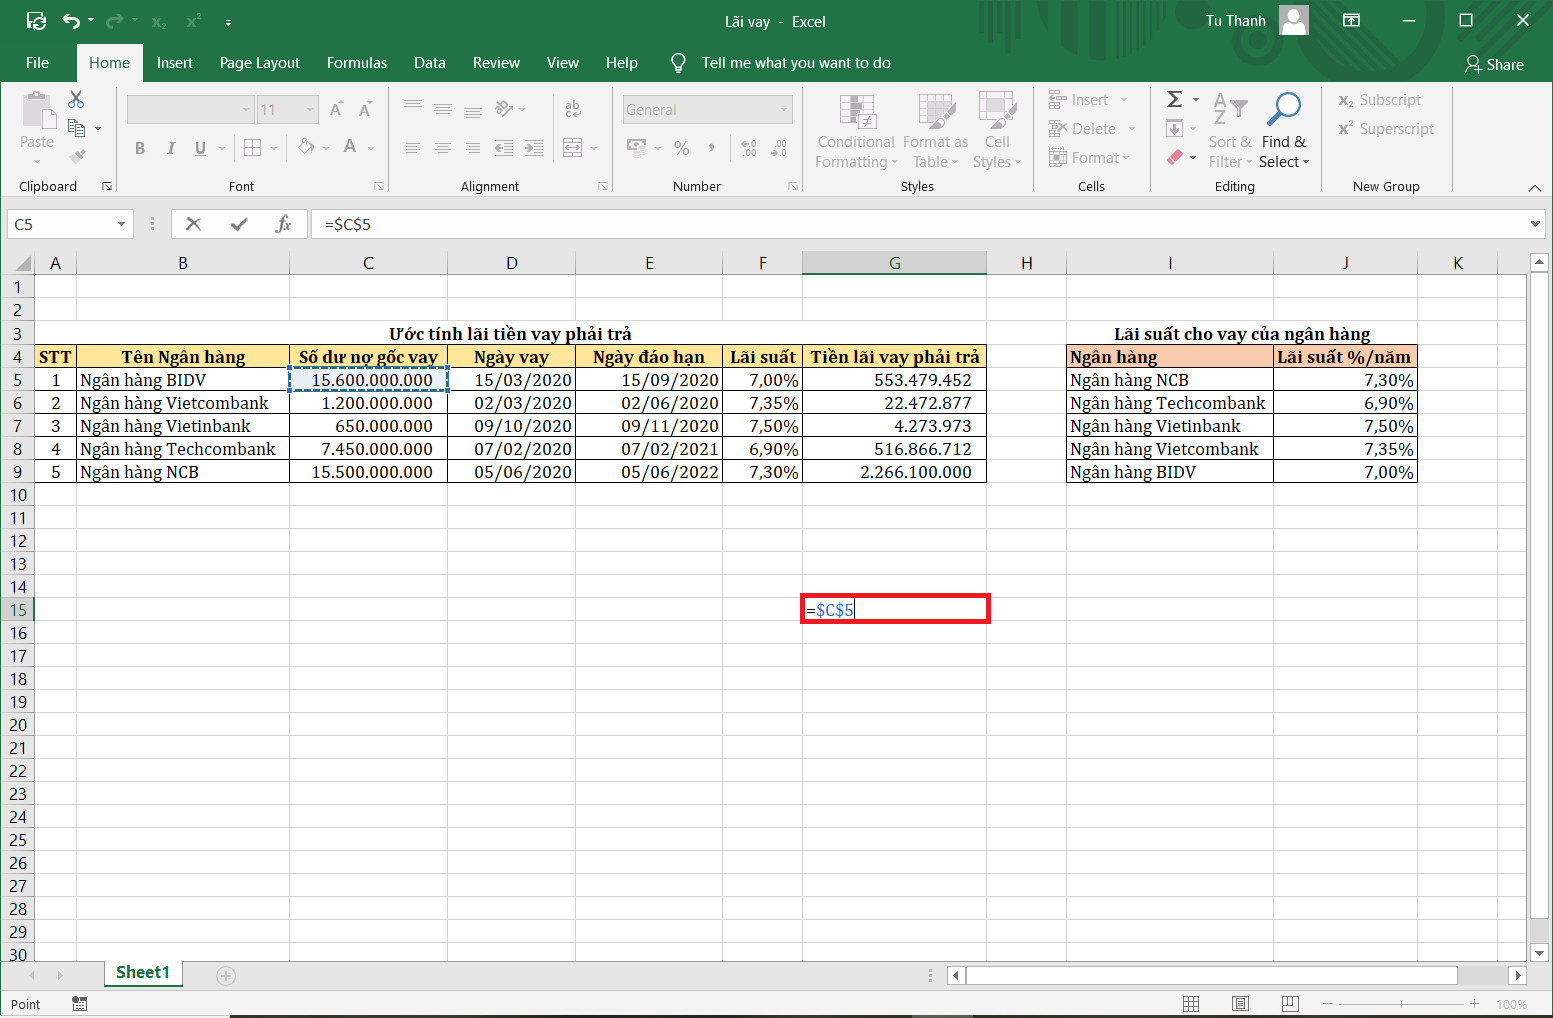Click the Find & Select magnifier icon
Image resolution: width=1553 pixels, height=1018 pixels.
[x=1283, y=110]
